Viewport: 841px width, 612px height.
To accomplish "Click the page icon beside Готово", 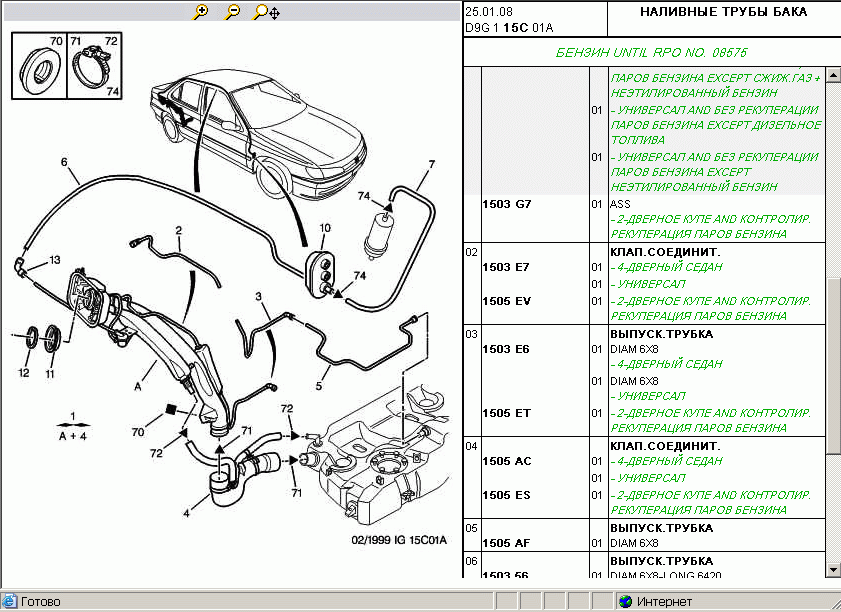I will point(10,601).
